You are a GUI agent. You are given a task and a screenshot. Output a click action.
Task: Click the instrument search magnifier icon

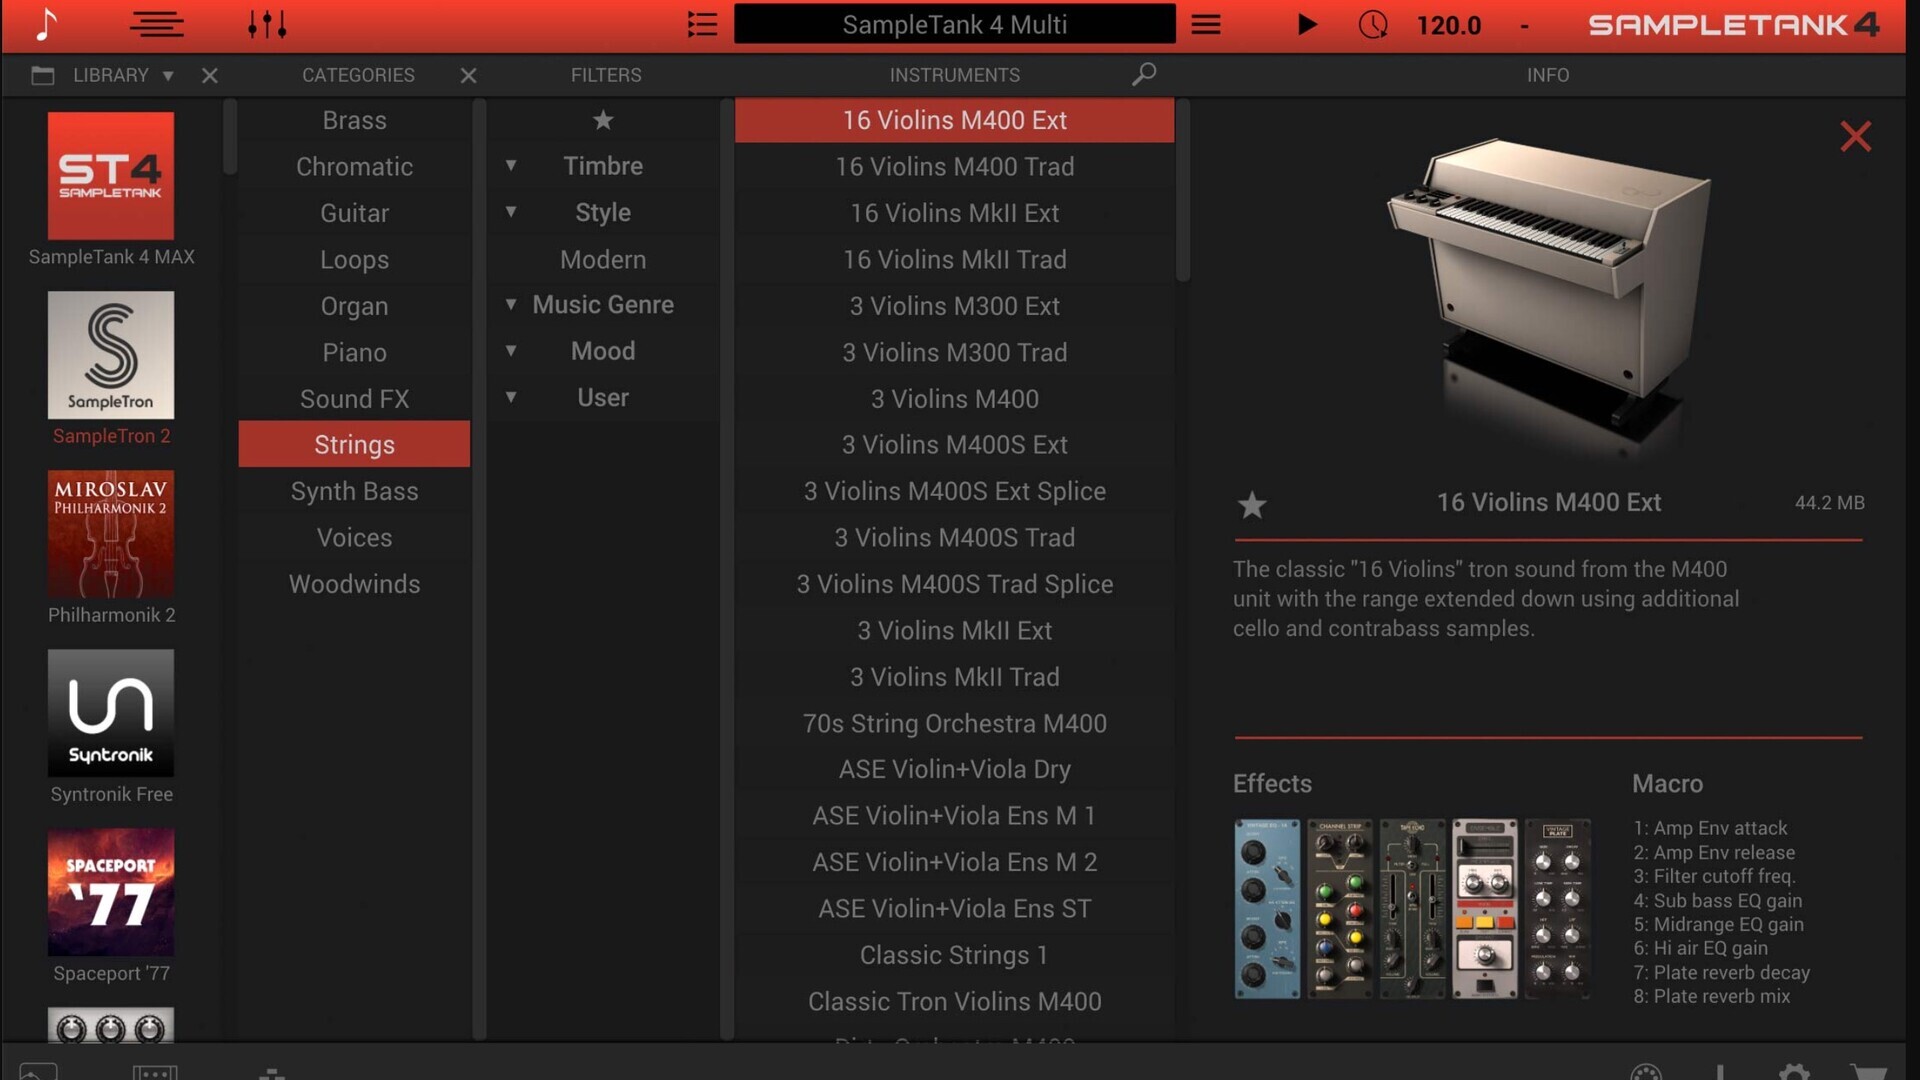(x=1144, y=74)
